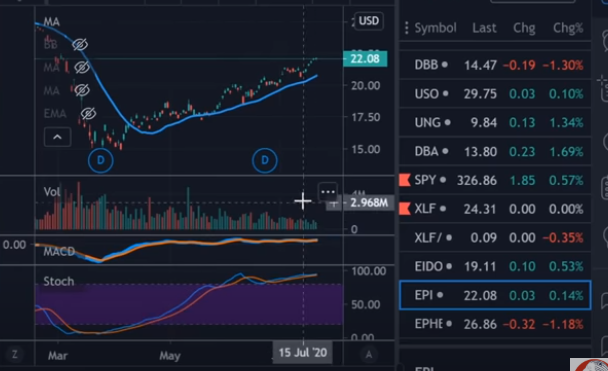
Task: Click the first dividend D marker near March
Action: point(101,160)
